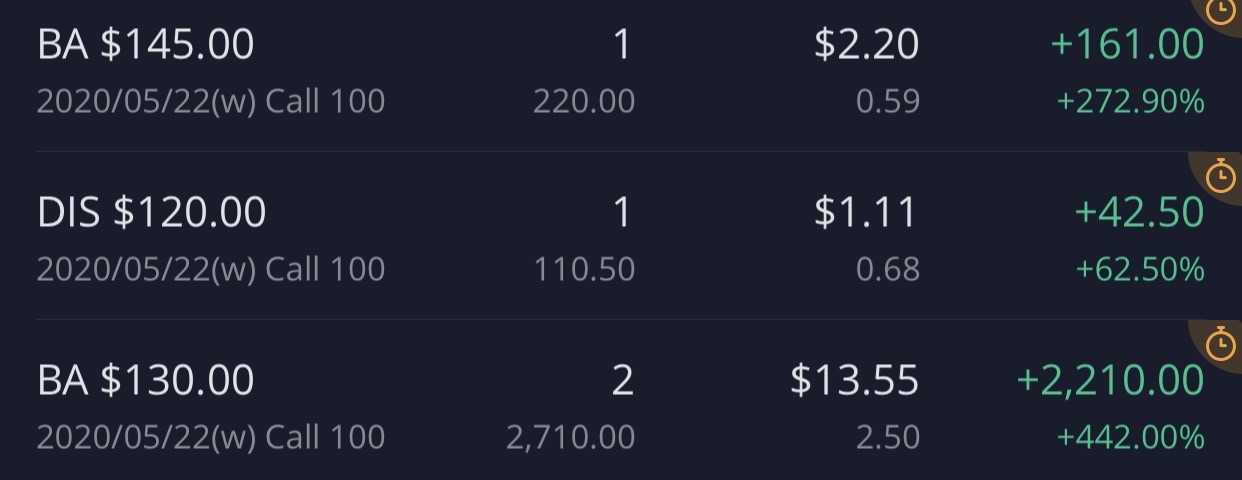Select the +62.50% gain percentage
Screen dimensions: 1242x480
tap(1140, 269)
